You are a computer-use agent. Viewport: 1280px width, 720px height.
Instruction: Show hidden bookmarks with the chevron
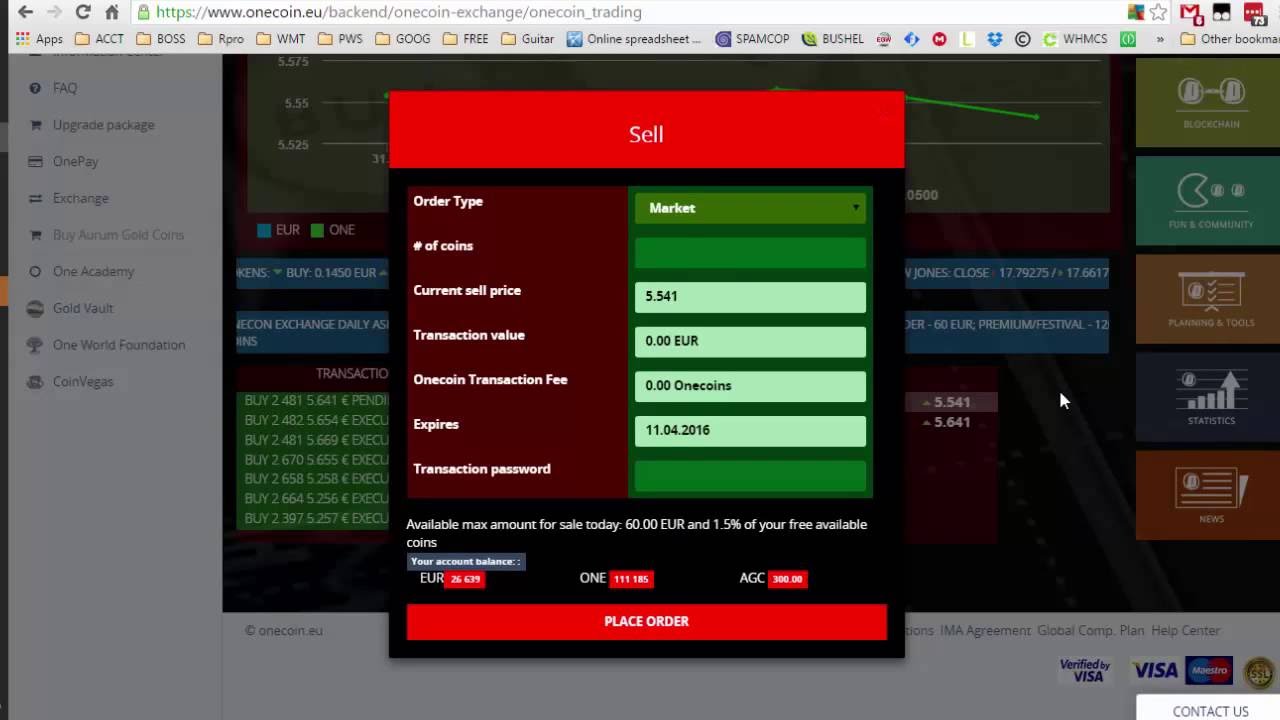[1160, 39]
